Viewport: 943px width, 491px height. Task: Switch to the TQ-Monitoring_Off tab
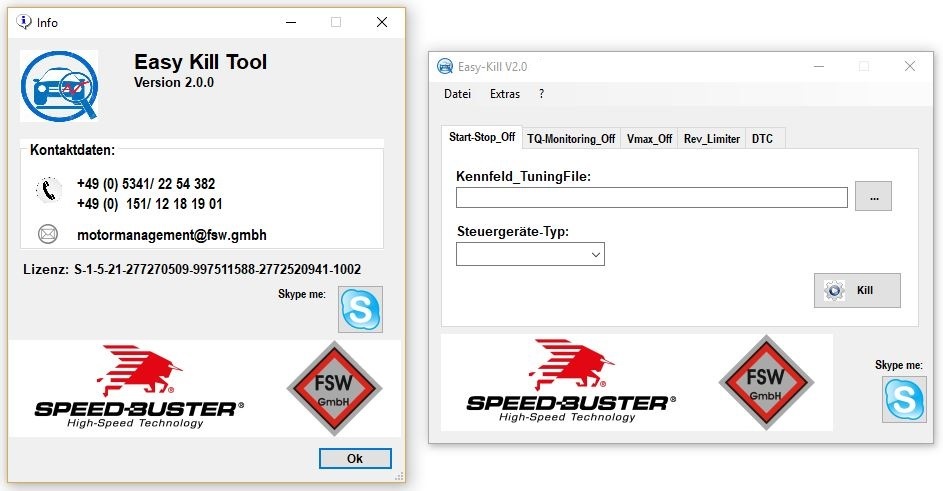coord(571,139)
